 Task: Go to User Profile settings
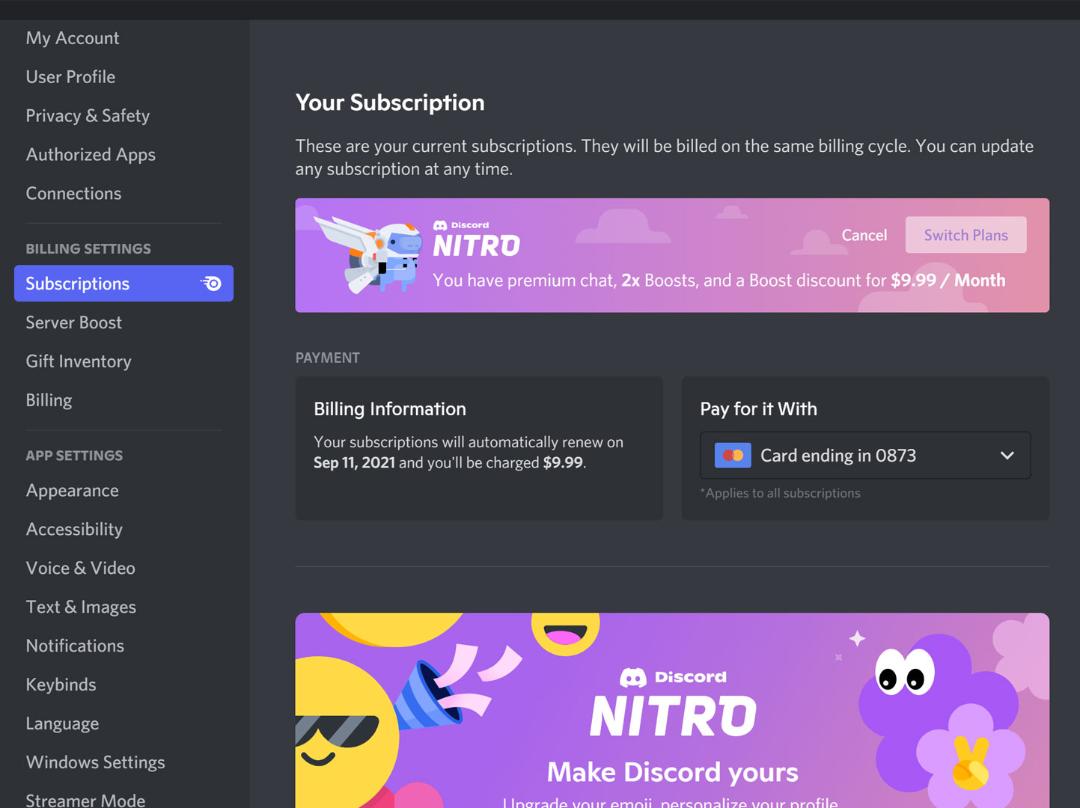pyautogui.click(x=70, y=76)
